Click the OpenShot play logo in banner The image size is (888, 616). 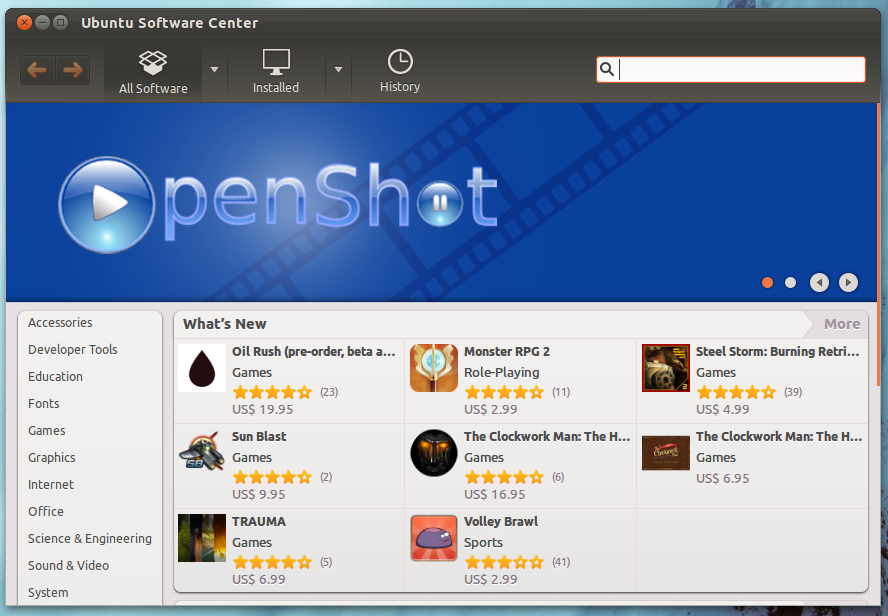106,205
